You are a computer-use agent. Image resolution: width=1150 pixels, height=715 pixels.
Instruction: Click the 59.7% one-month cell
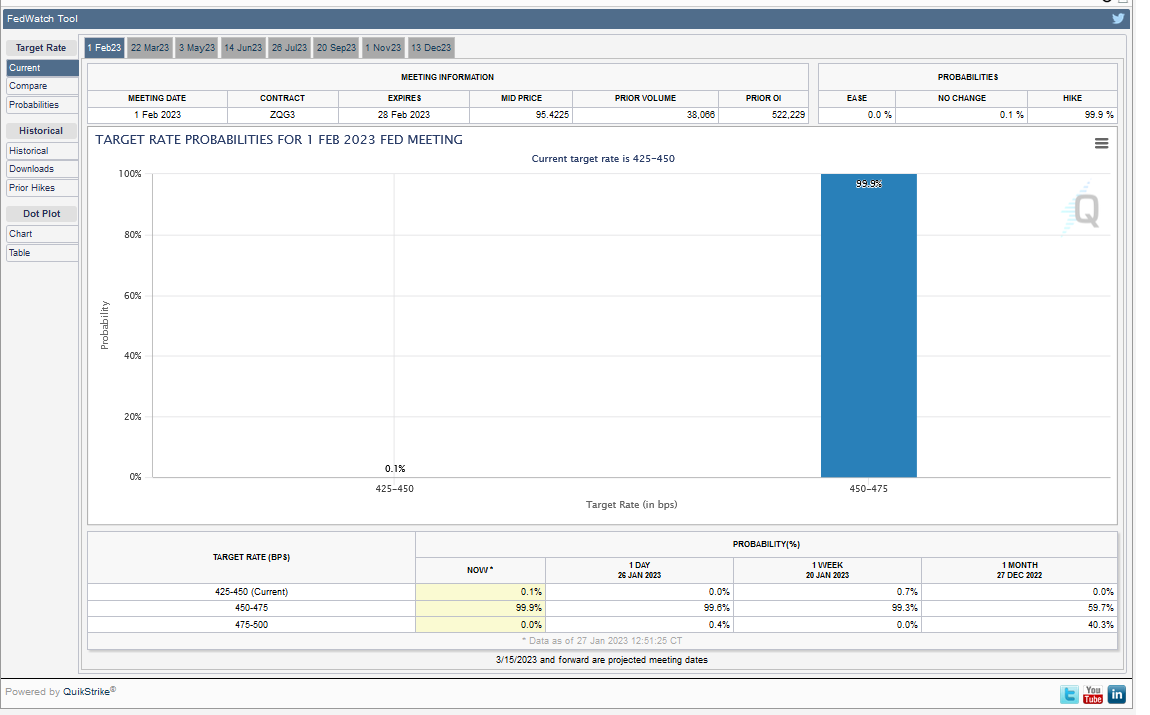(1019, 608)
